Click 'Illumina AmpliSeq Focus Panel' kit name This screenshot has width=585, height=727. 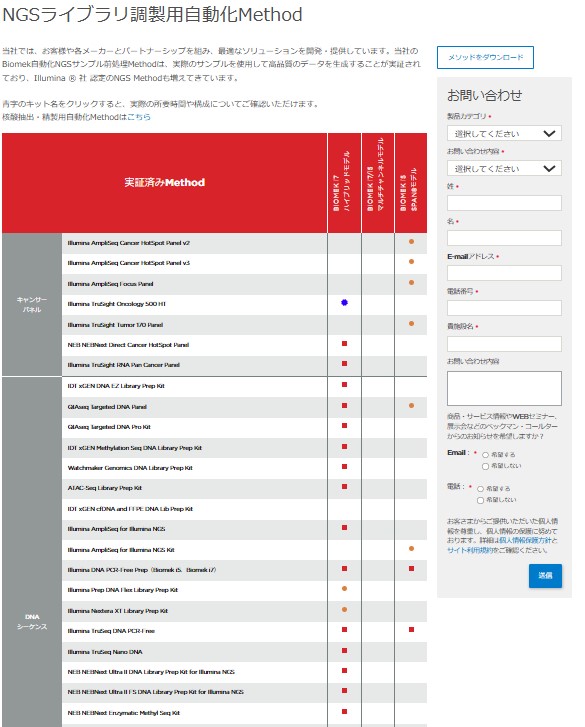[110, 284]
